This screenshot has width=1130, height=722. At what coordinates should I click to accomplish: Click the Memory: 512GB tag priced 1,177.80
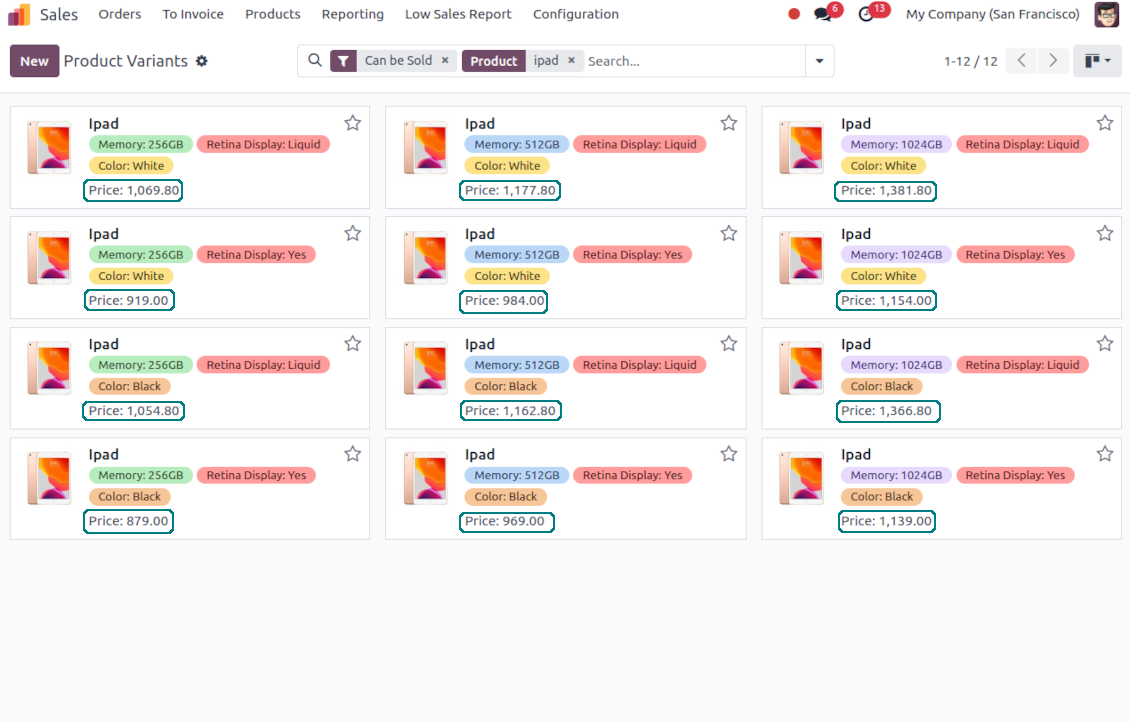517,145
